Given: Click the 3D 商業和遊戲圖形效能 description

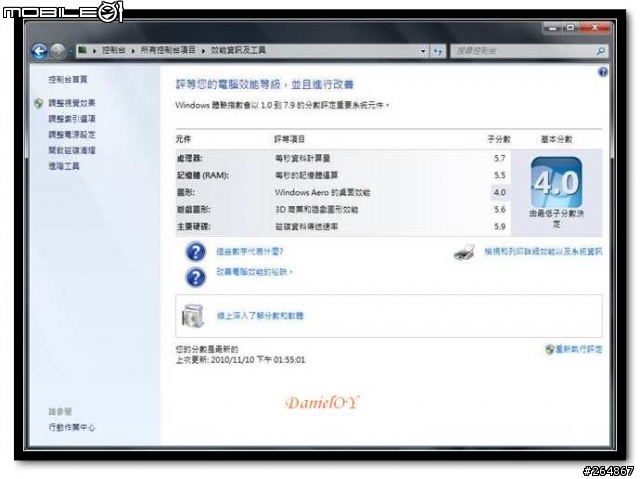Looking at the screenshot, I should point(316,210).
